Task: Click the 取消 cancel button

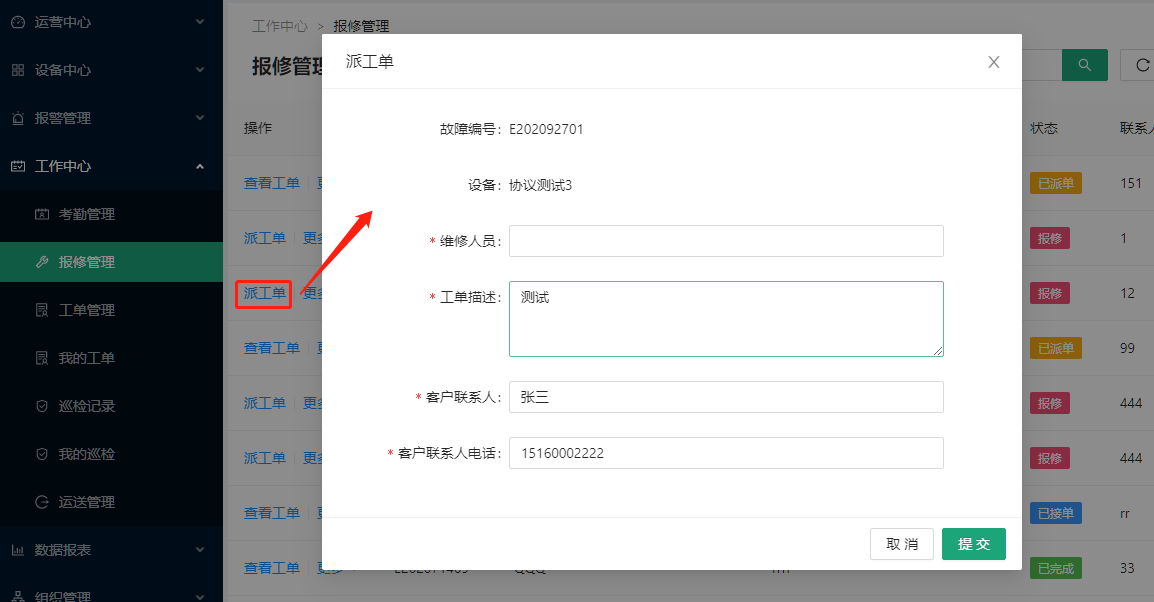Action: coord(901,544)
